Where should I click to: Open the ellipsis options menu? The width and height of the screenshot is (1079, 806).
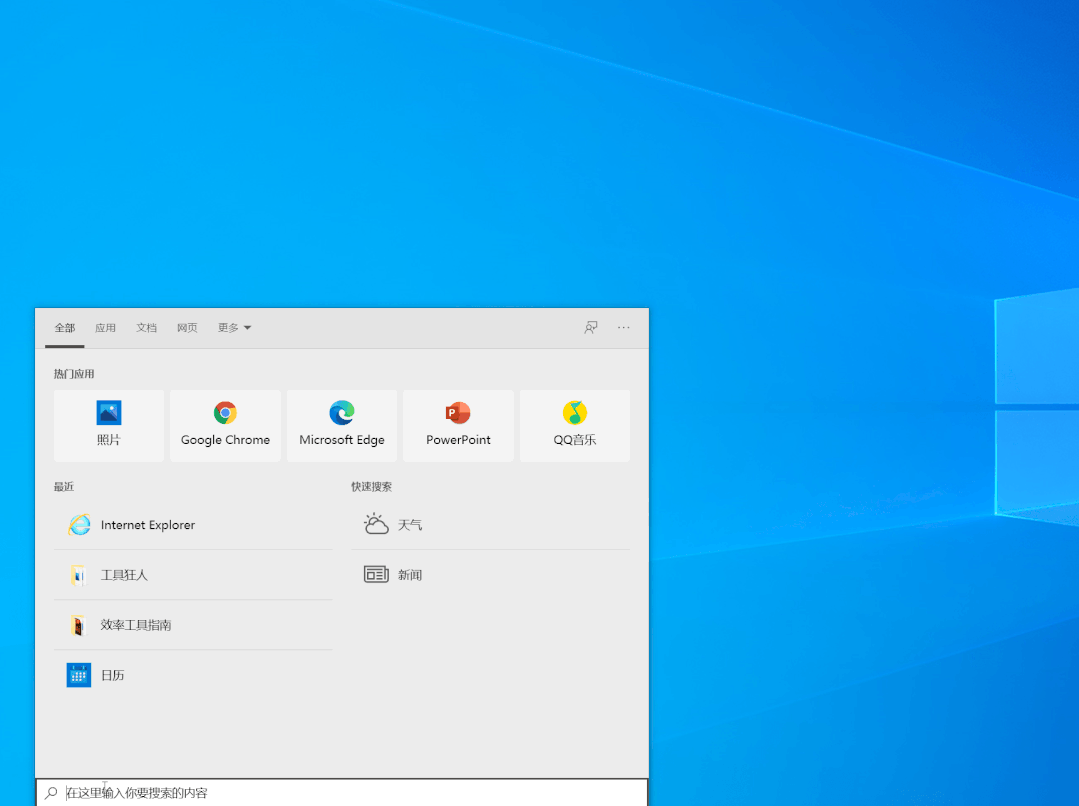pyautogui.click(x=623, y=327)
